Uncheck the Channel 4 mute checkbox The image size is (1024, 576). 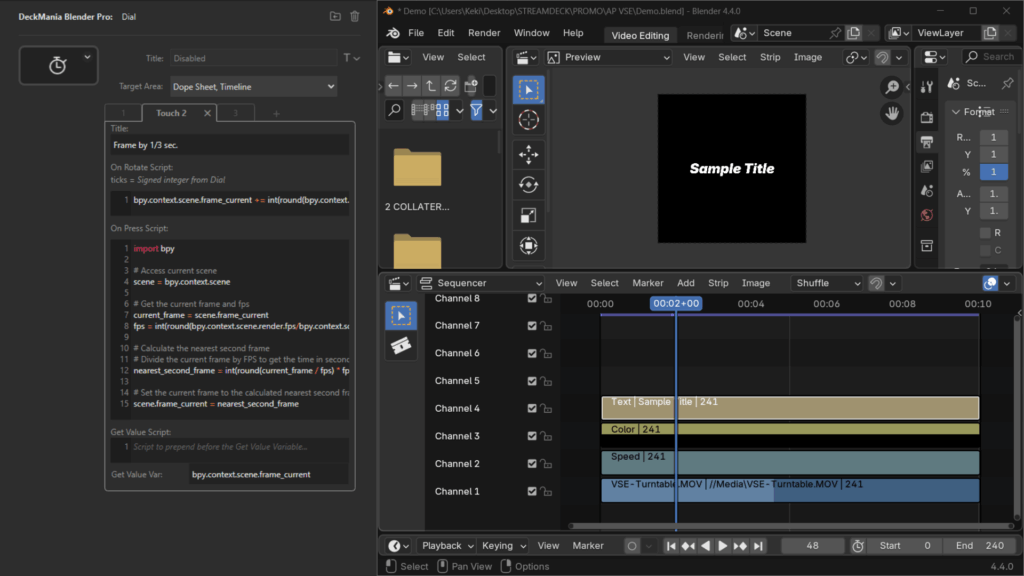pos(532,408)
